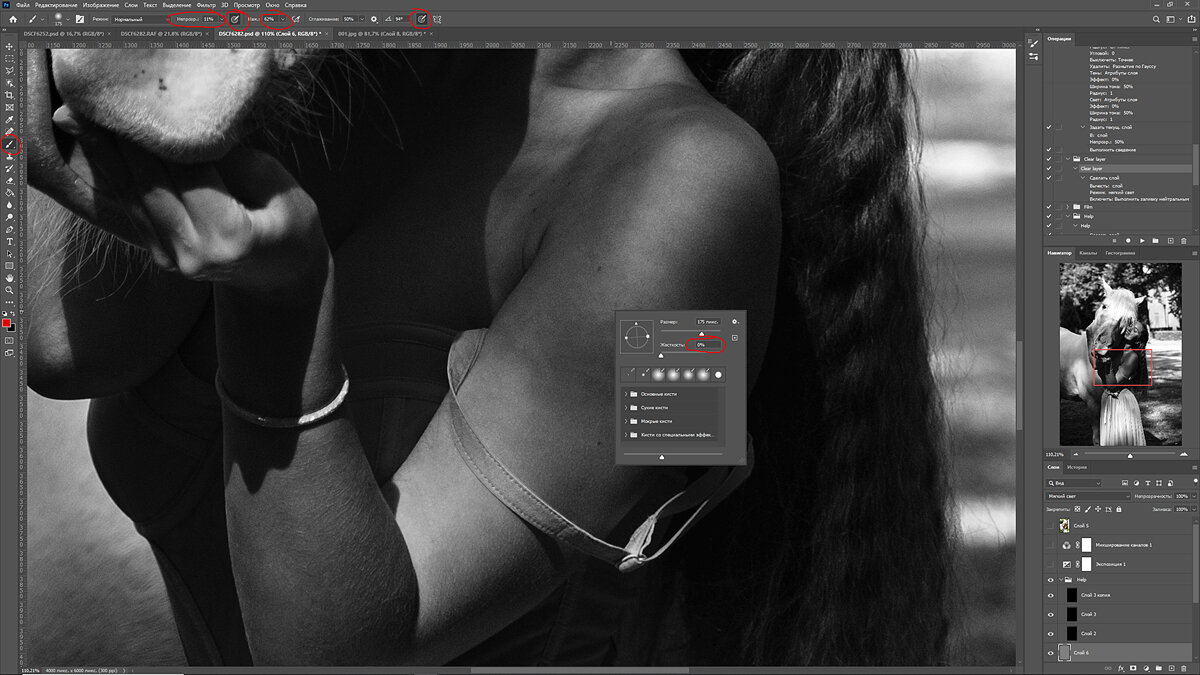The height and width of the screenshot is (675, 1200).
Task: Click the navigator zoom slider
Action: point(1130,455)
